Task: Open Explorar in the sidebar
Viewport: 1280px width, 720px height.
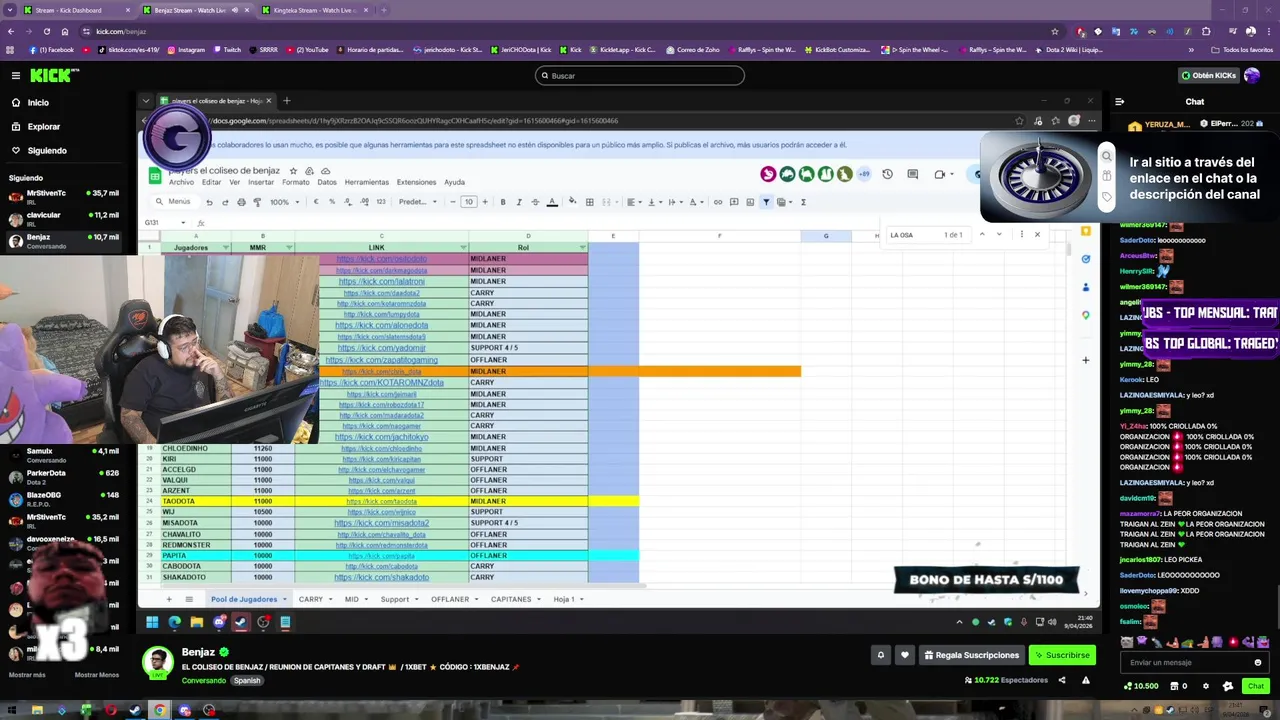Action: point(43,127)
